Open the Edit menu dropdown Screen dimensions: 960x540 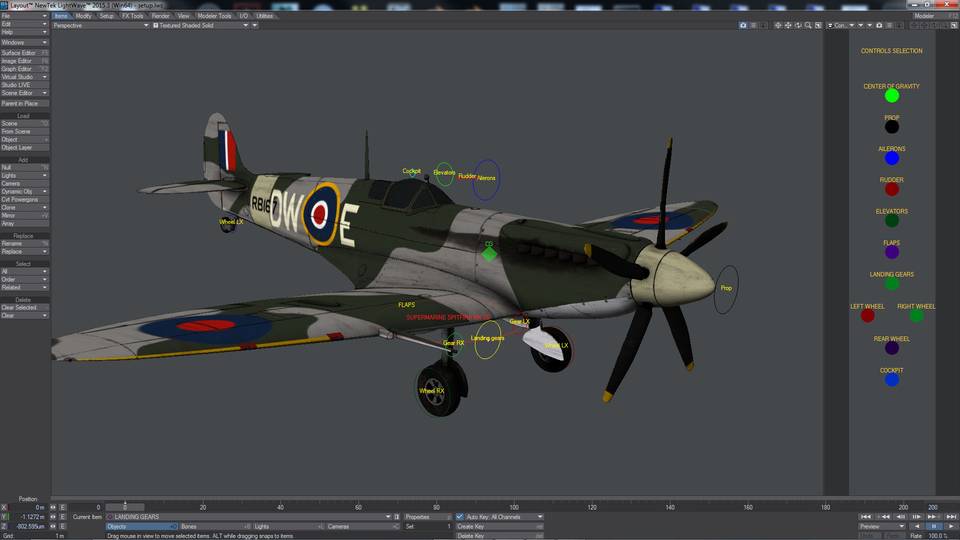(x=24, y=24)
